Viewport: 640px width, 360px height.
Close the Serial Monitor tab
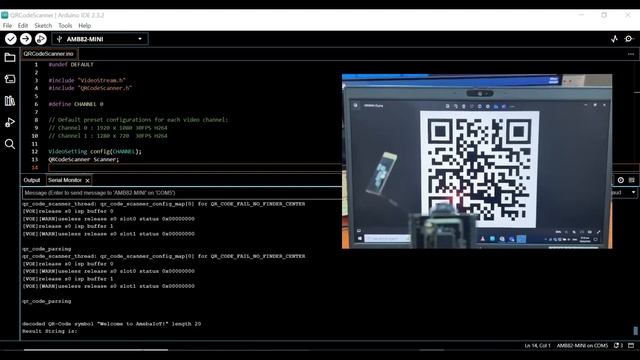click(x=87, y=180)
